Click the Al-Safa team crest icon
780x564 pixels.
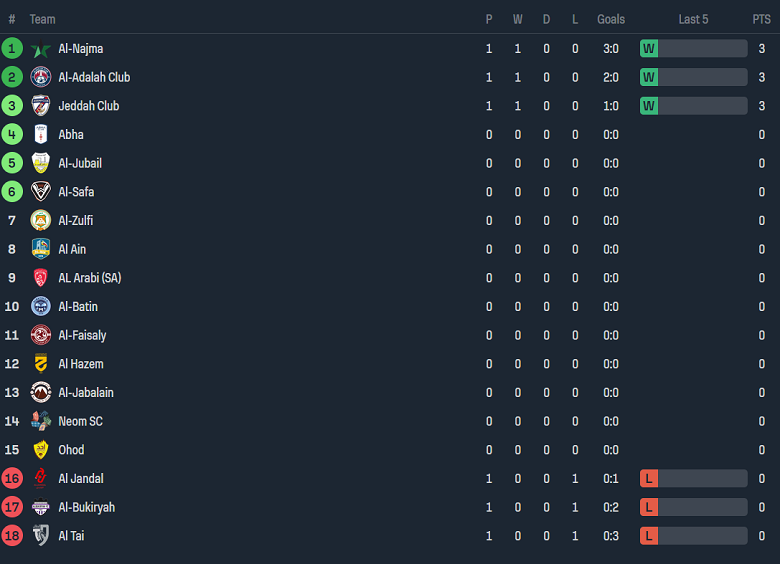pos(41,192)
